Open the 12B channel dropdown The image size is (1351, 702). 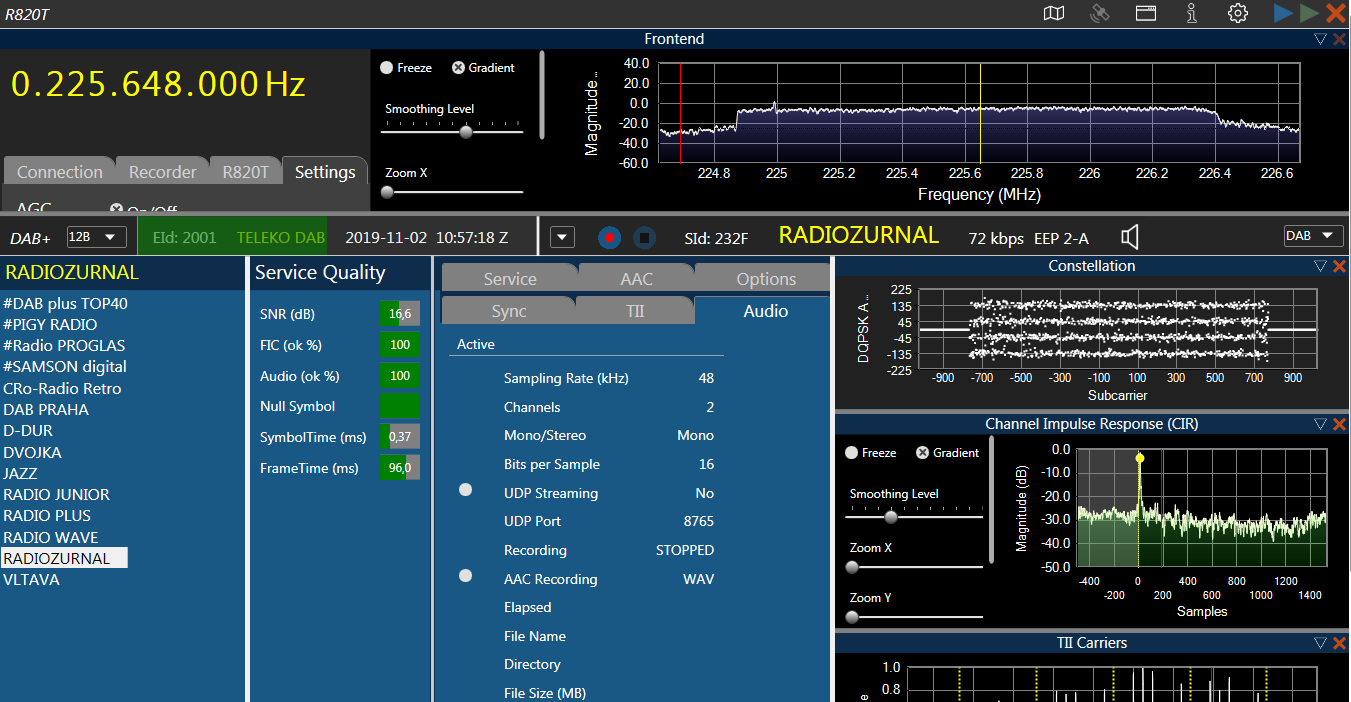coord(96,237)
